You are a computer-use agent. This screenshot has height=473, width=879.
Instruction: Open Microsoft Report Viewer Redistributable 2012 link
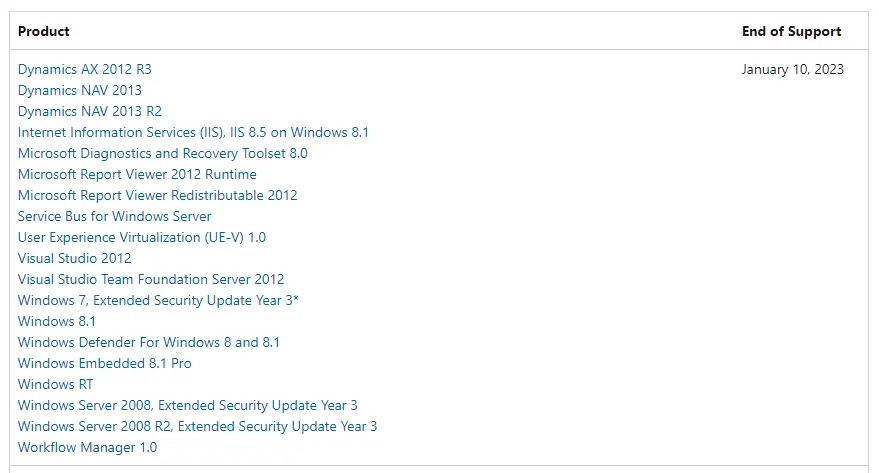coord(158,196)
